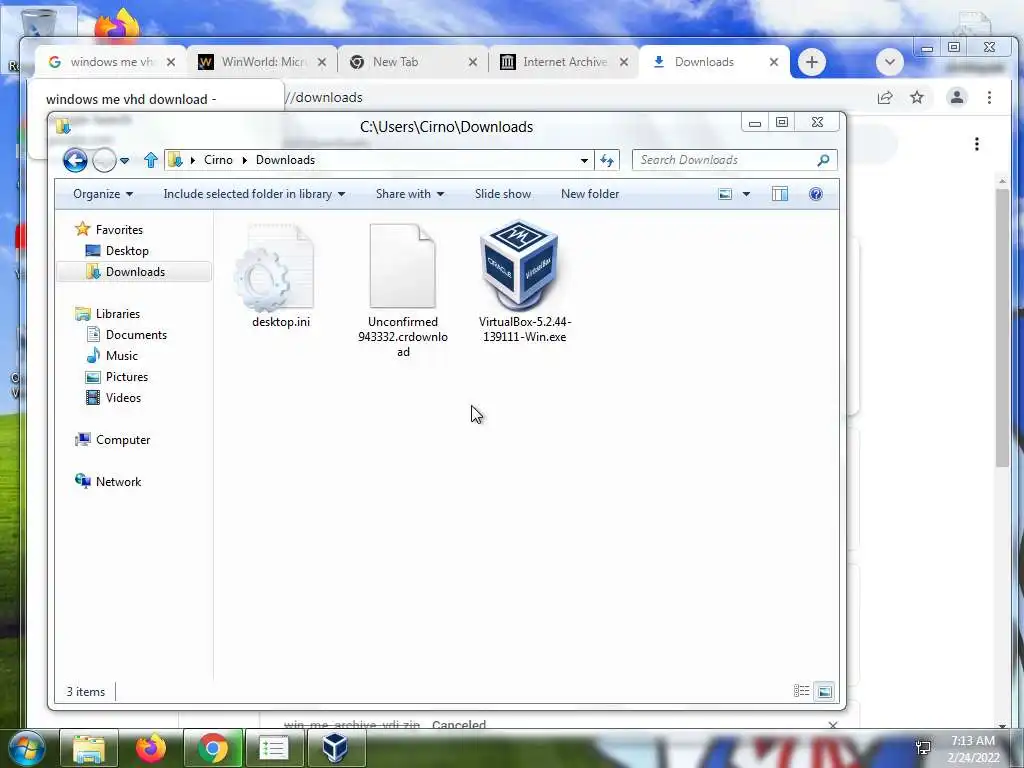Click Chrome's share this page icon
Viewport: 1024px width, 768px height.
[885, 97]
